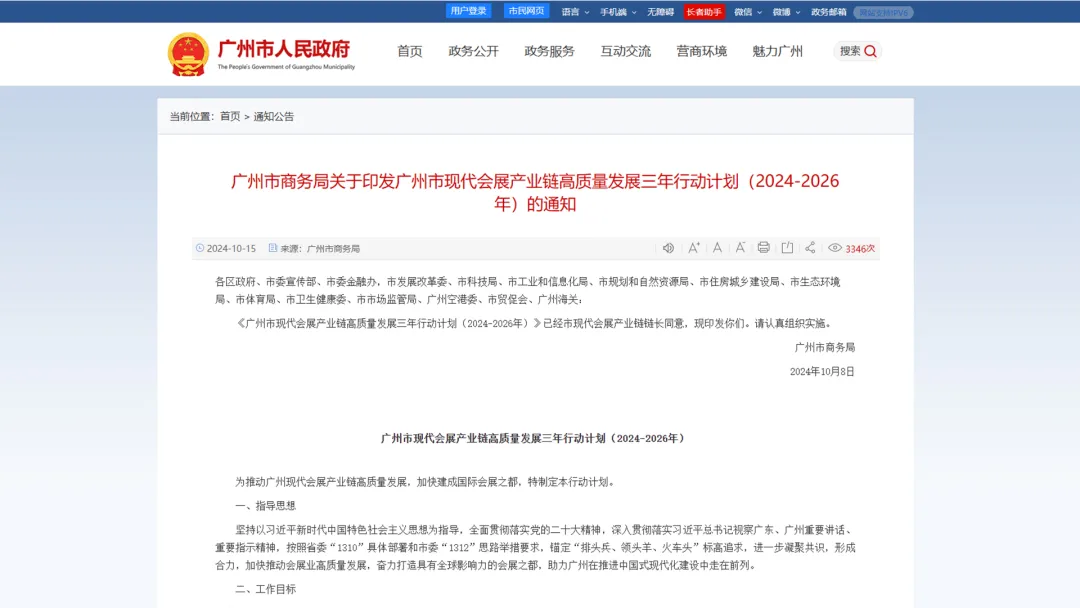Viewport: 1080px width, 608px height.
Task: Open the 政务邮箱 link
Action: pos(829,12)
